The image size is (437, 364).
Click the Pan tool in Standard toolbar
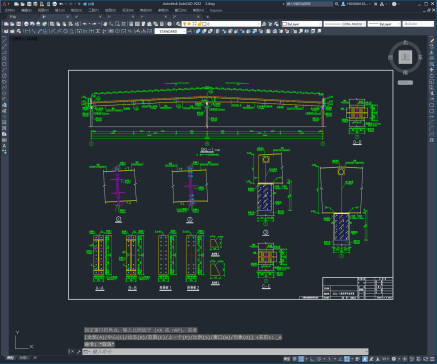[x=105, y=24]
